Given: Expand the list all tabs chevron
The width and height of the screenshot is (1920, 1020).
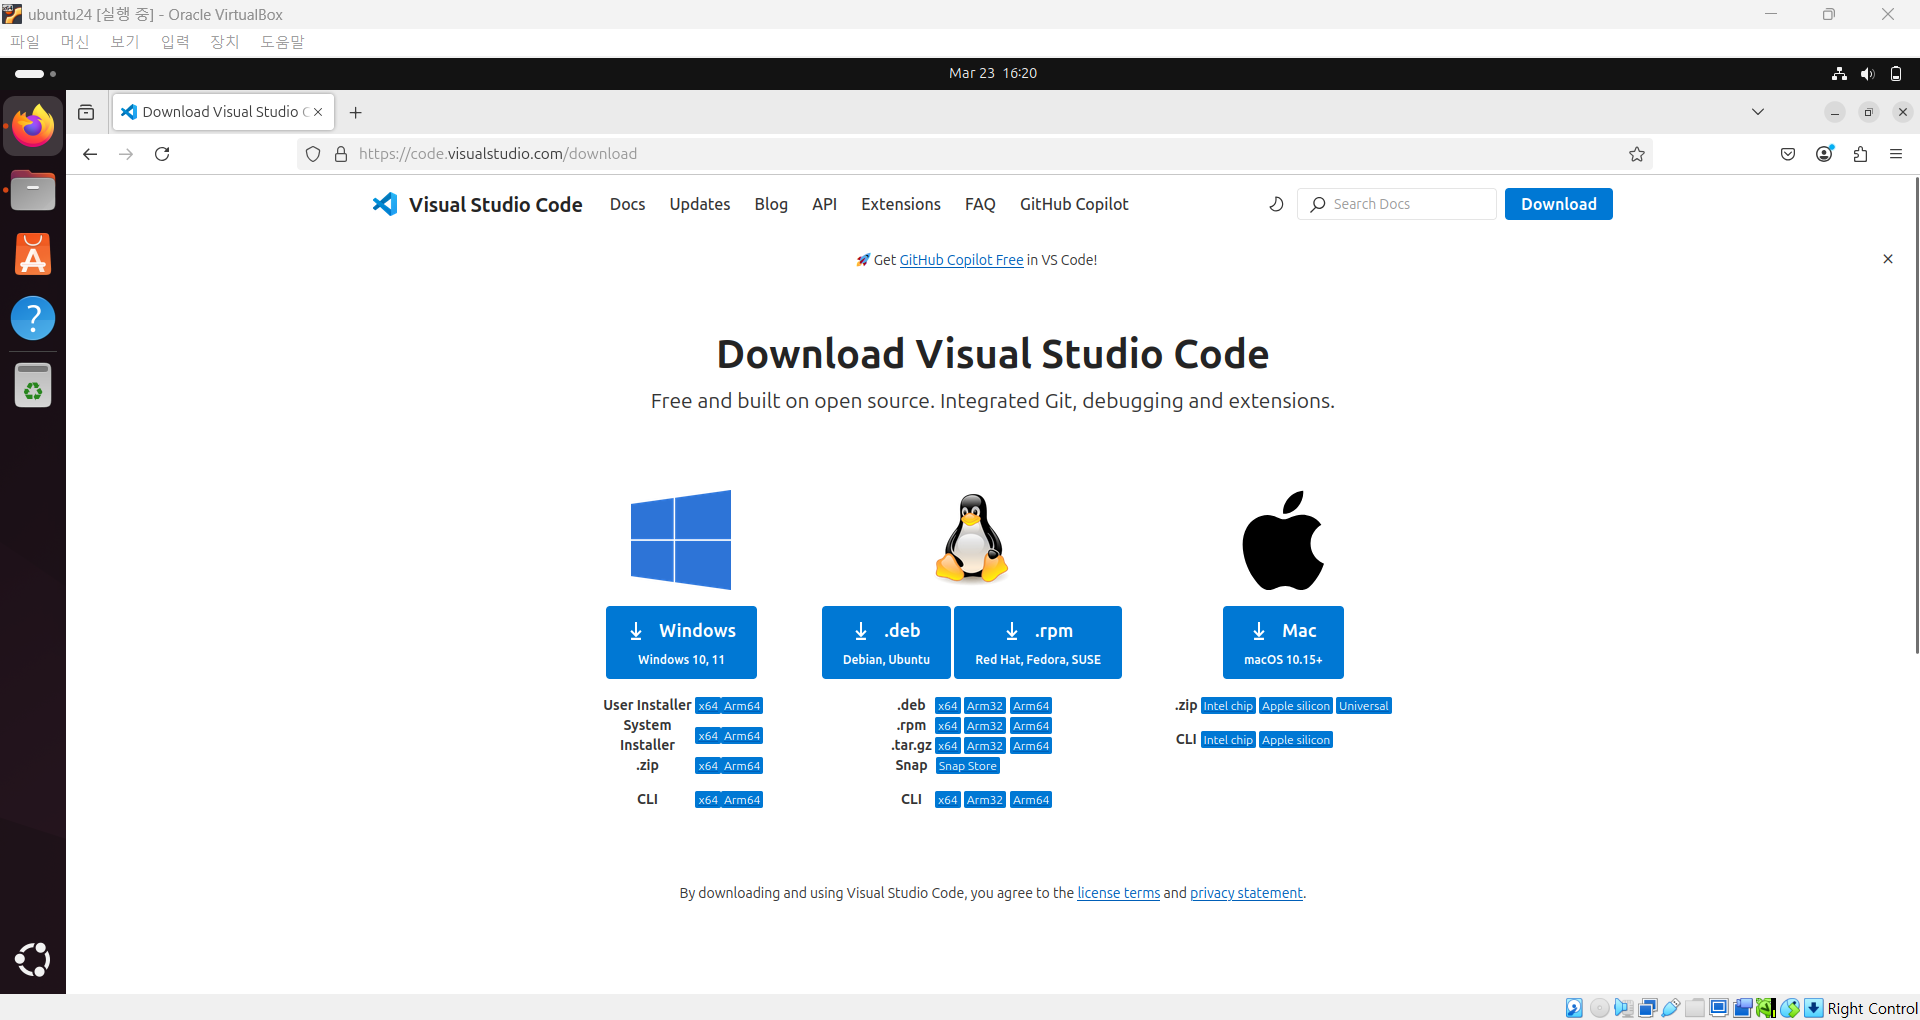Looking at the screenshot, I should click(x=1758, y=112).
